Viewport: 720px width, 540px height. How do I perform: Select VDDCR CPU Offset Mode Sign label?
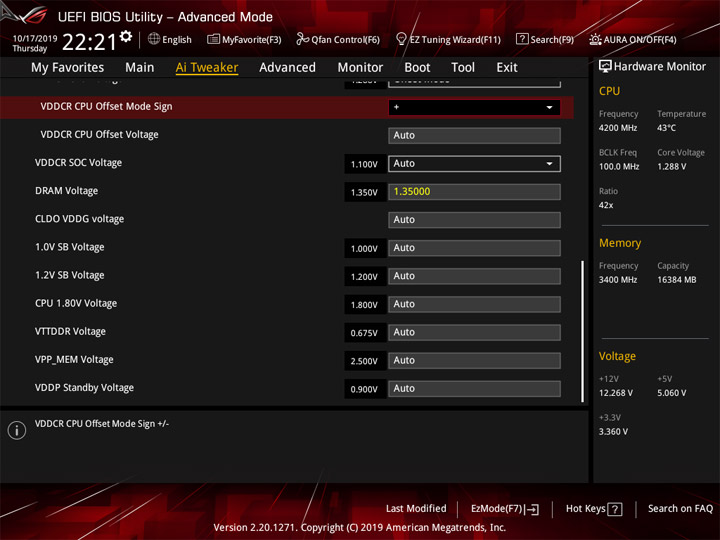107,107
